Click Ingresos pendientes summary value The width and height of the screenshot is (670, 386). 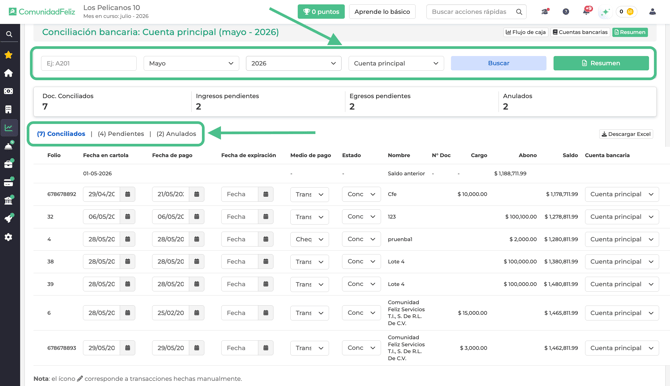(x=199, y=107)
